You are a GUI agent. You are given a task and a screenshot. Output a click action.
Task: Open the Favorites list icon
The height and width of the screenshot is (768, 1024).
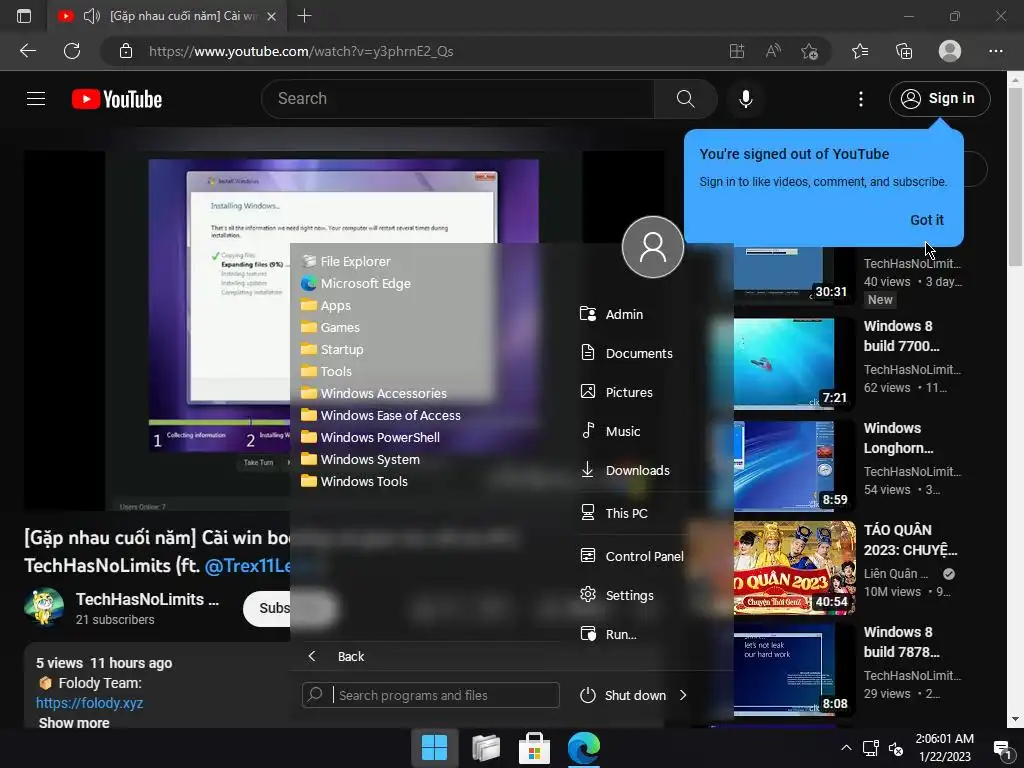(860, 51)
